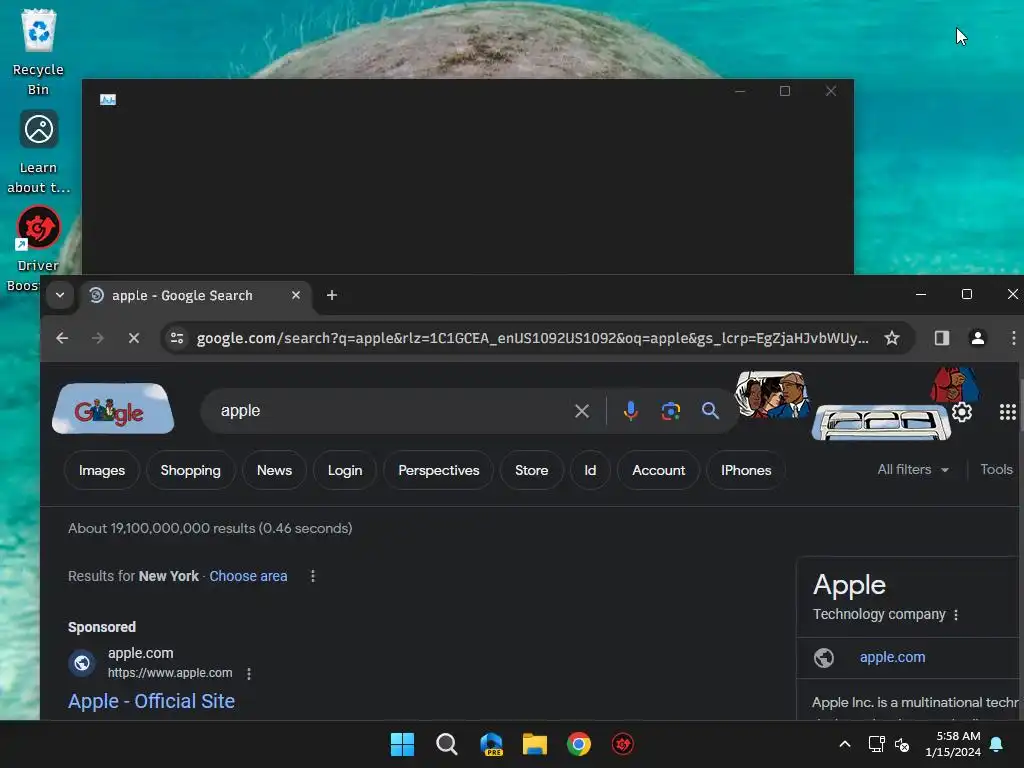
Task: Click the Choose area link
Action: click(x=248, y=576)
